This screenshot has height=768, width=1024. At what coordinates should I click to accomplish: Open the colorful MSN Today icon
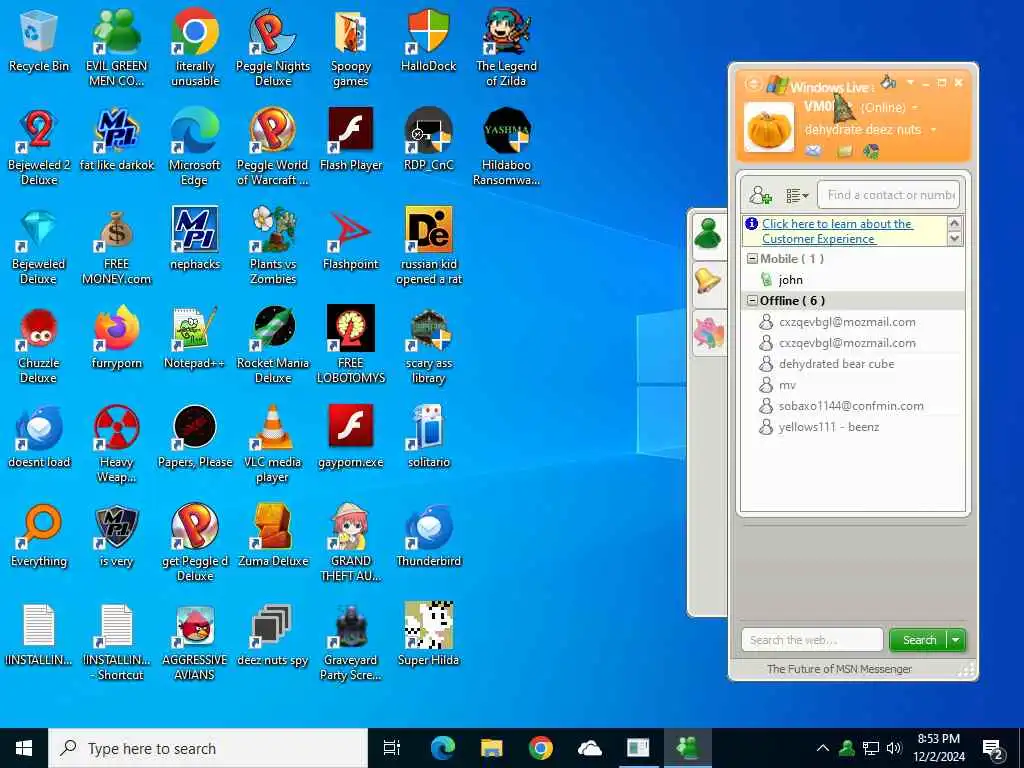coord(871,151)
